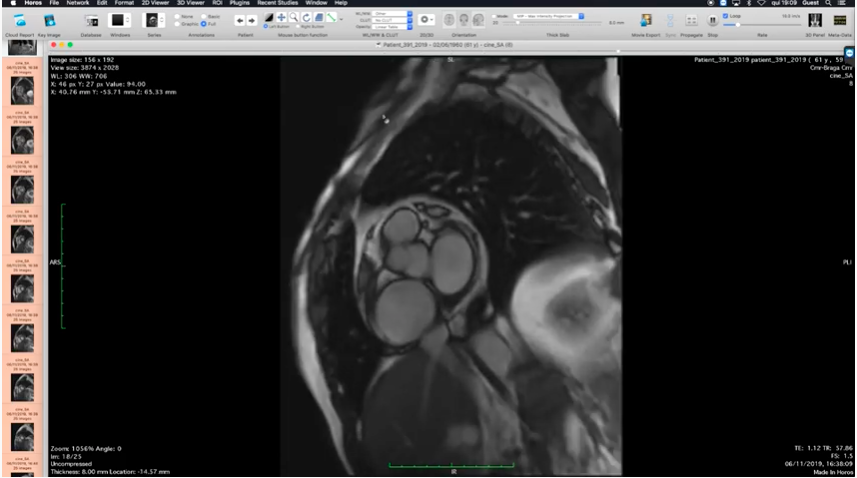
Task: Open the Meta-Data viewer
Action: click(x=840, y=21)
